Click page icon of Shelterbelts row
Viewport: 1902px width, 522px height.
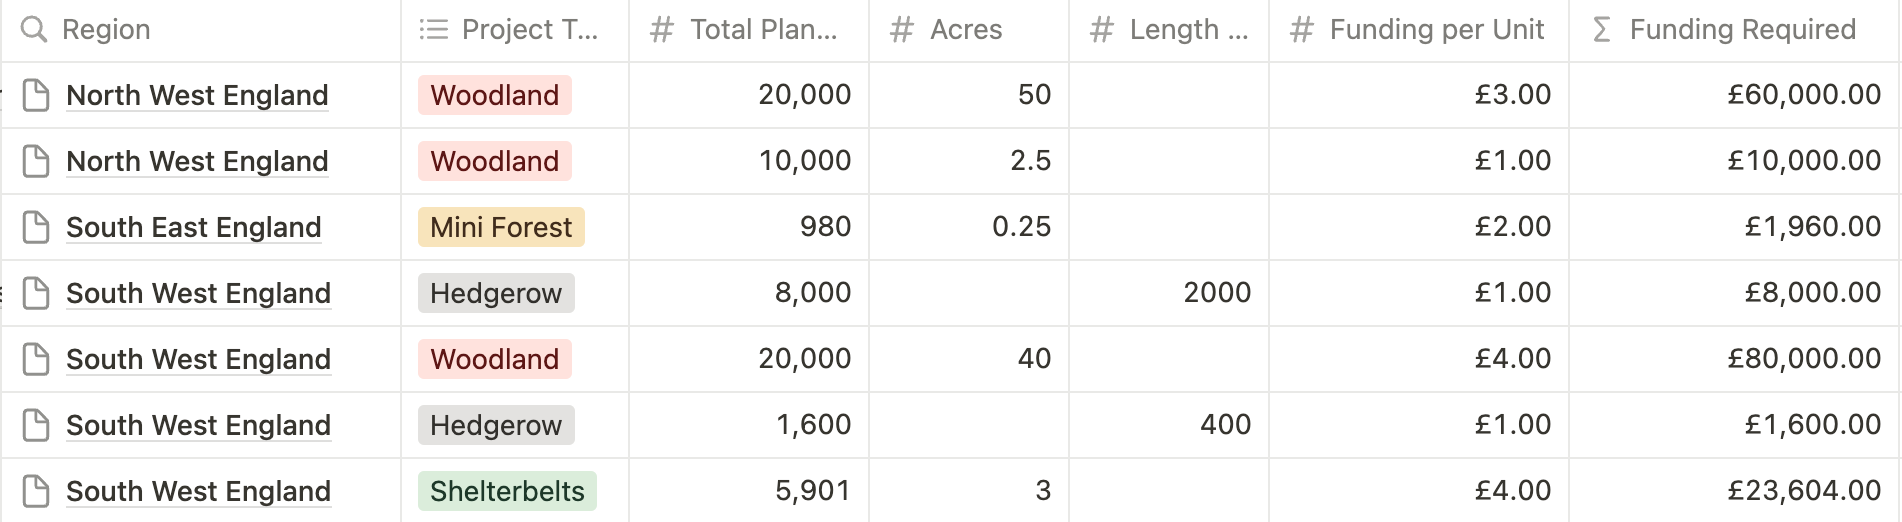[x=36, y=491]
